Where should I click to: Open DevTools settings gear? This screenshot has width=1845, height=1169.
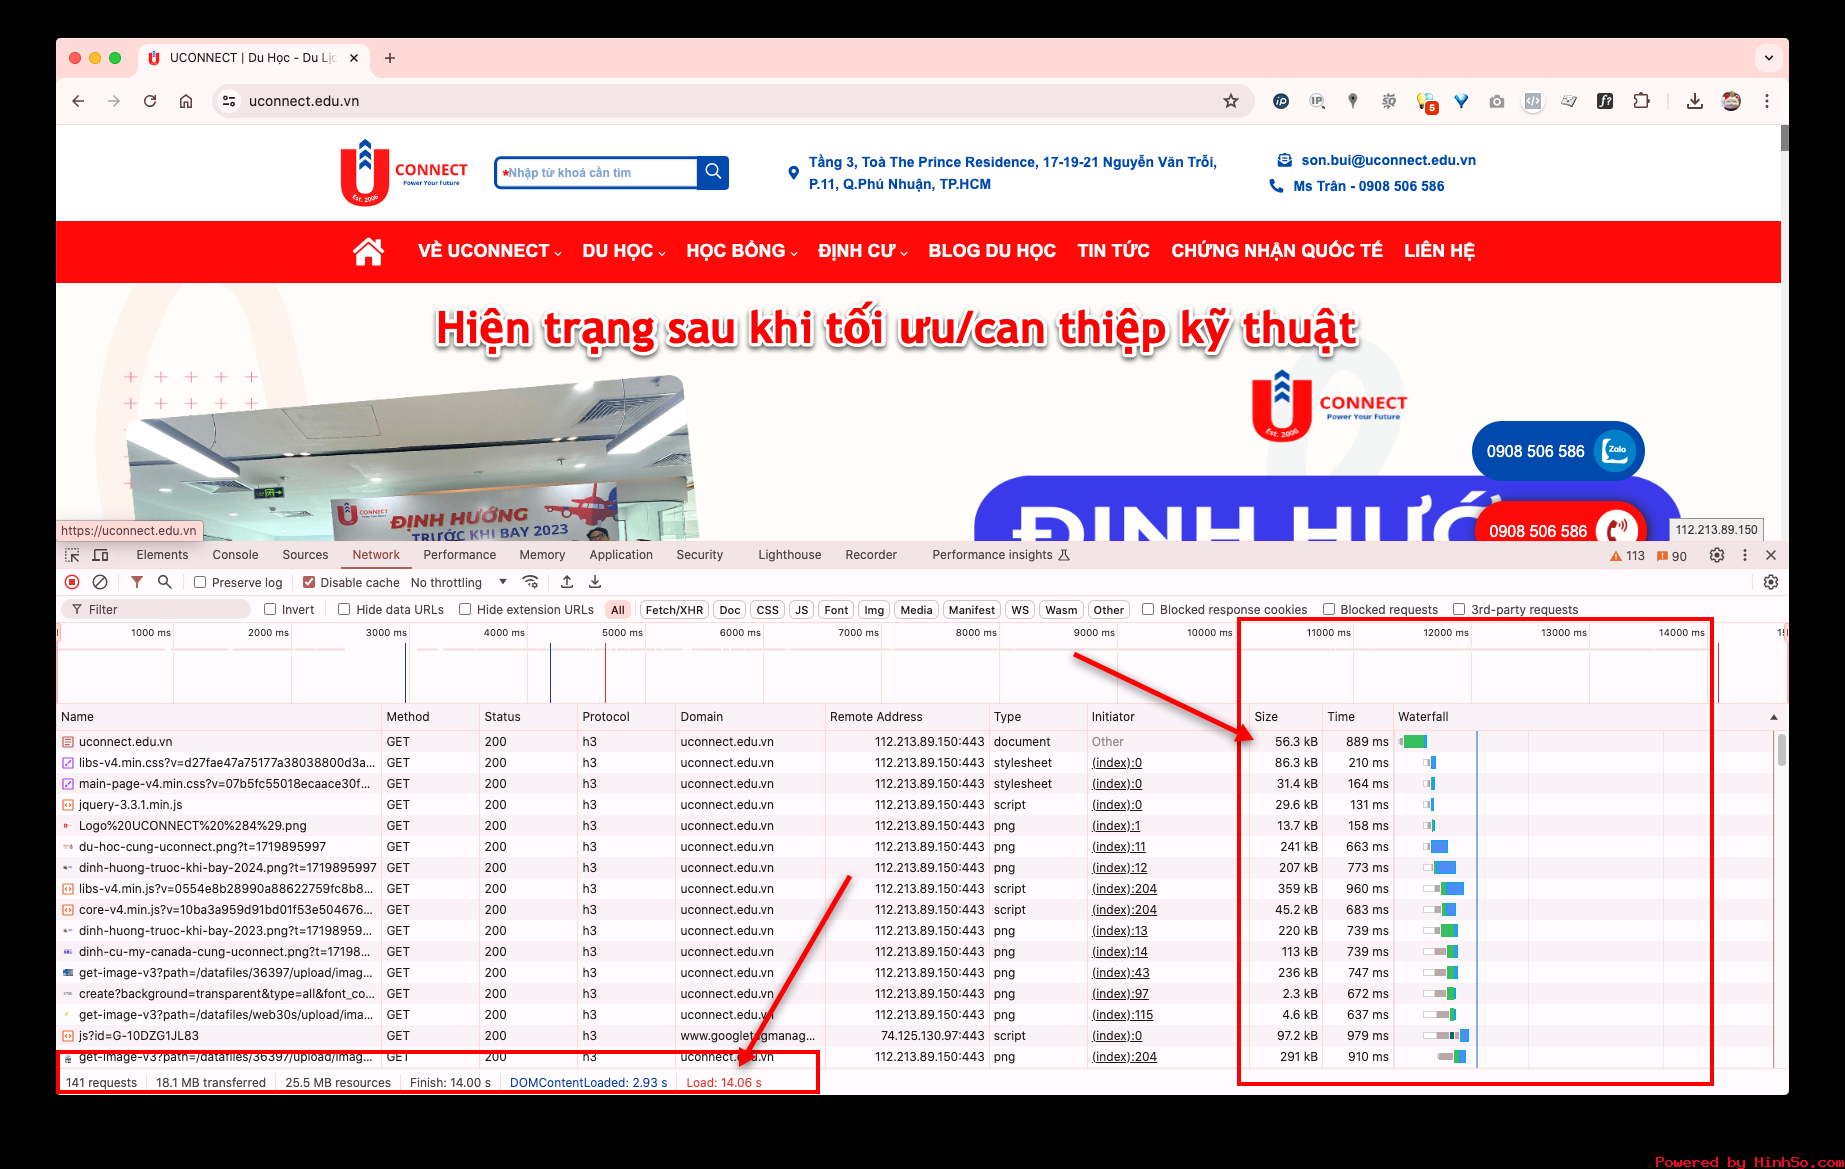[1717, 555]
